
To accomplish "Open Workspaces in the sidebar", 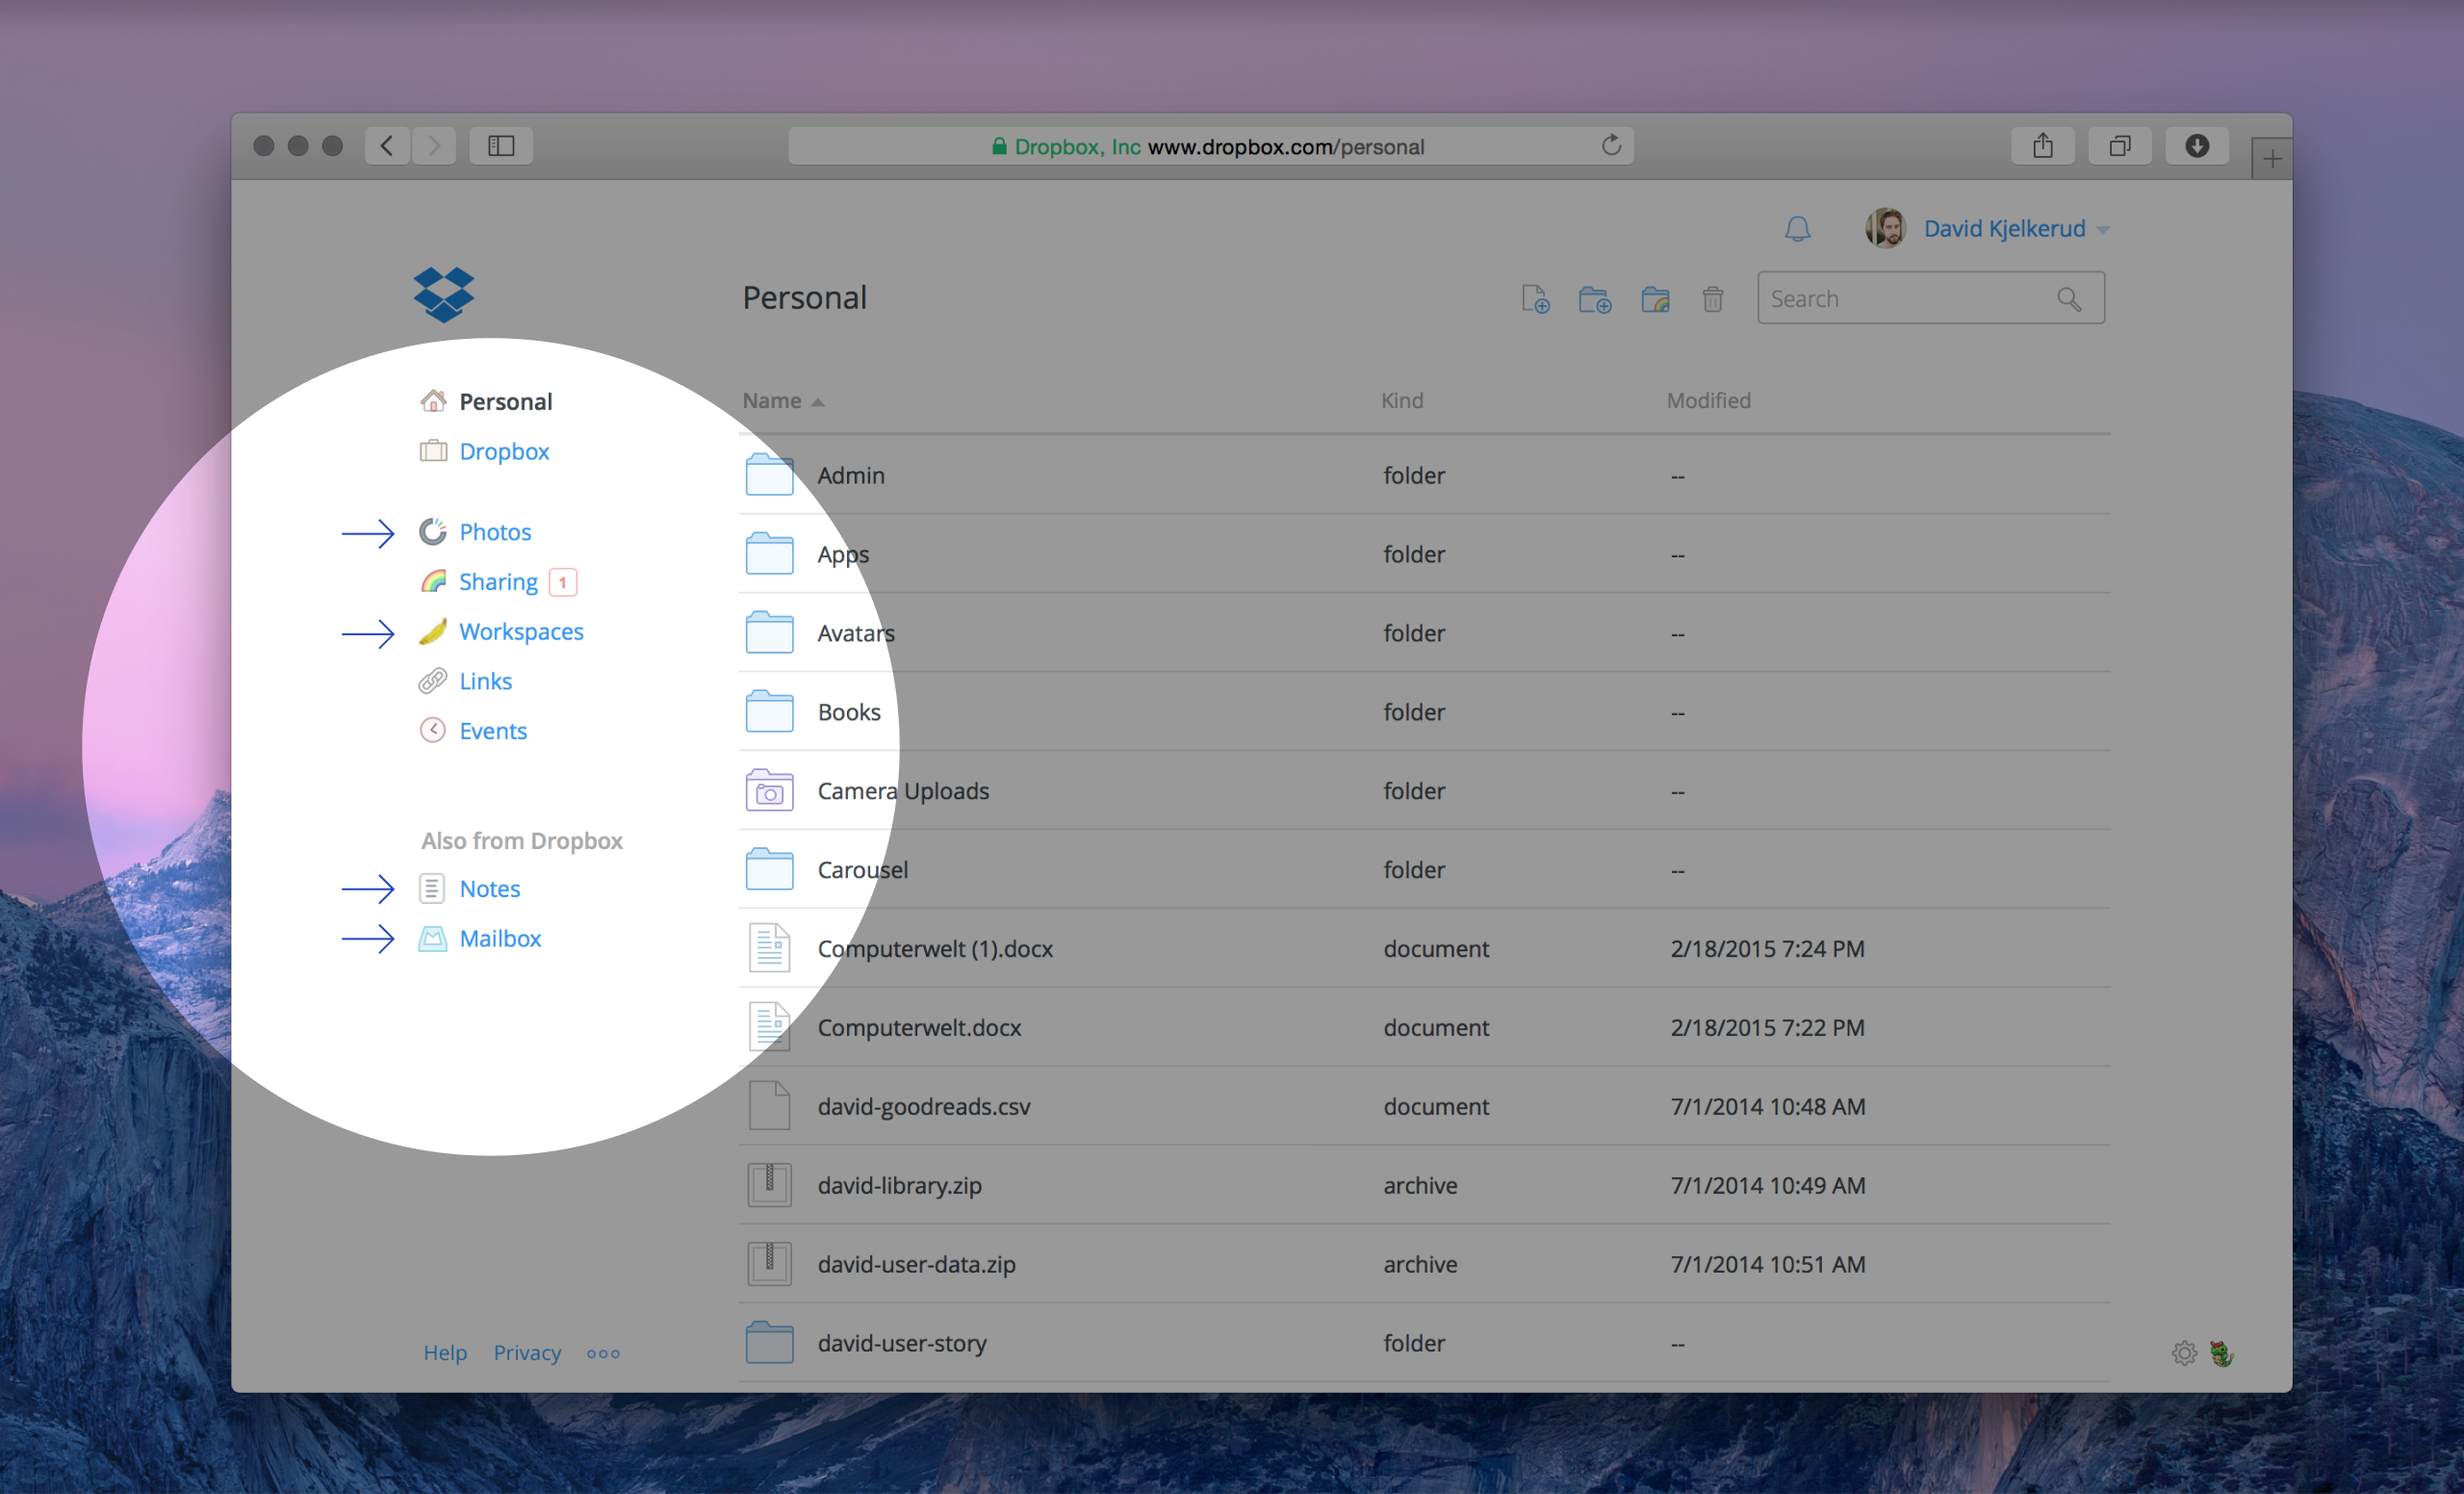I will [x=521, y=632].
